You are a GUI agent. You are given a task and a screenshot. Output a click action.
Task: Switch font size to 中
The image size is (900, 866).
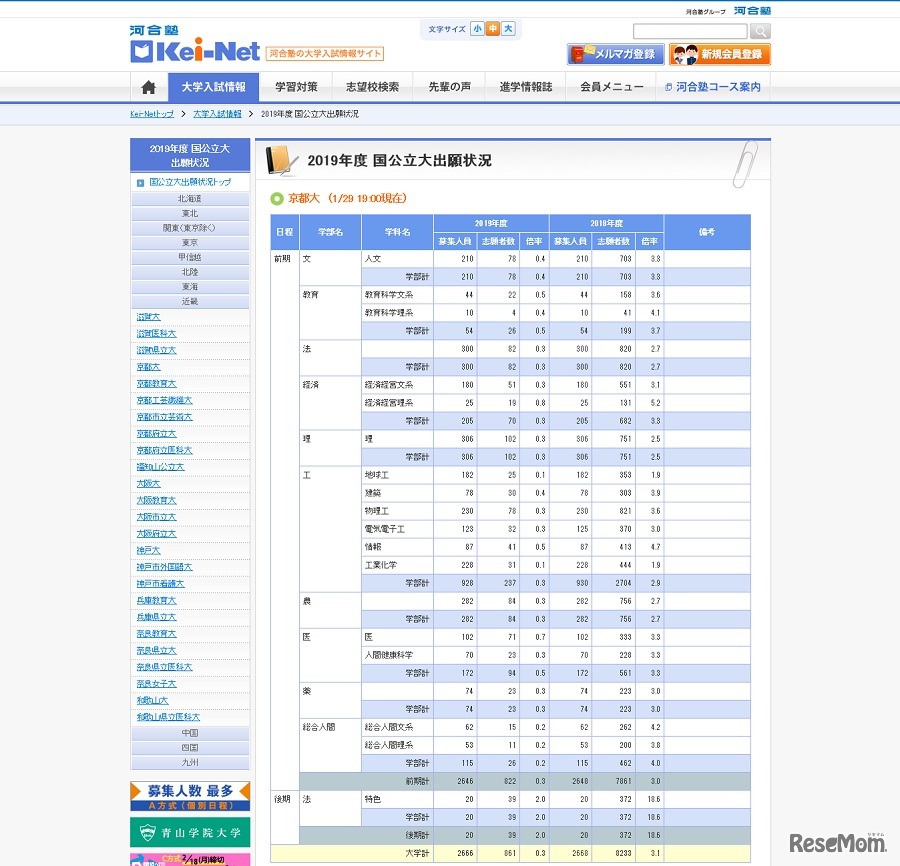point(495,29)
